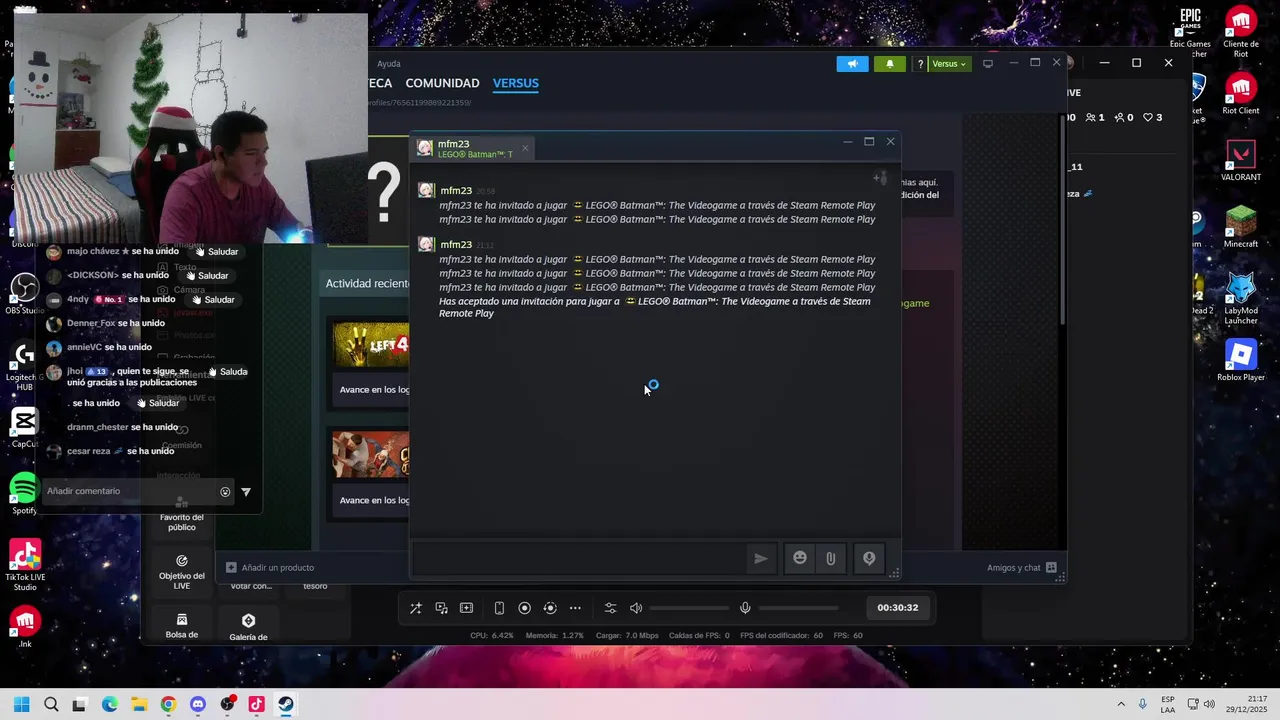Mute the speaker volume
Image resolution: width=1280 pixels, height=720 pixels.
coord(636,608)
